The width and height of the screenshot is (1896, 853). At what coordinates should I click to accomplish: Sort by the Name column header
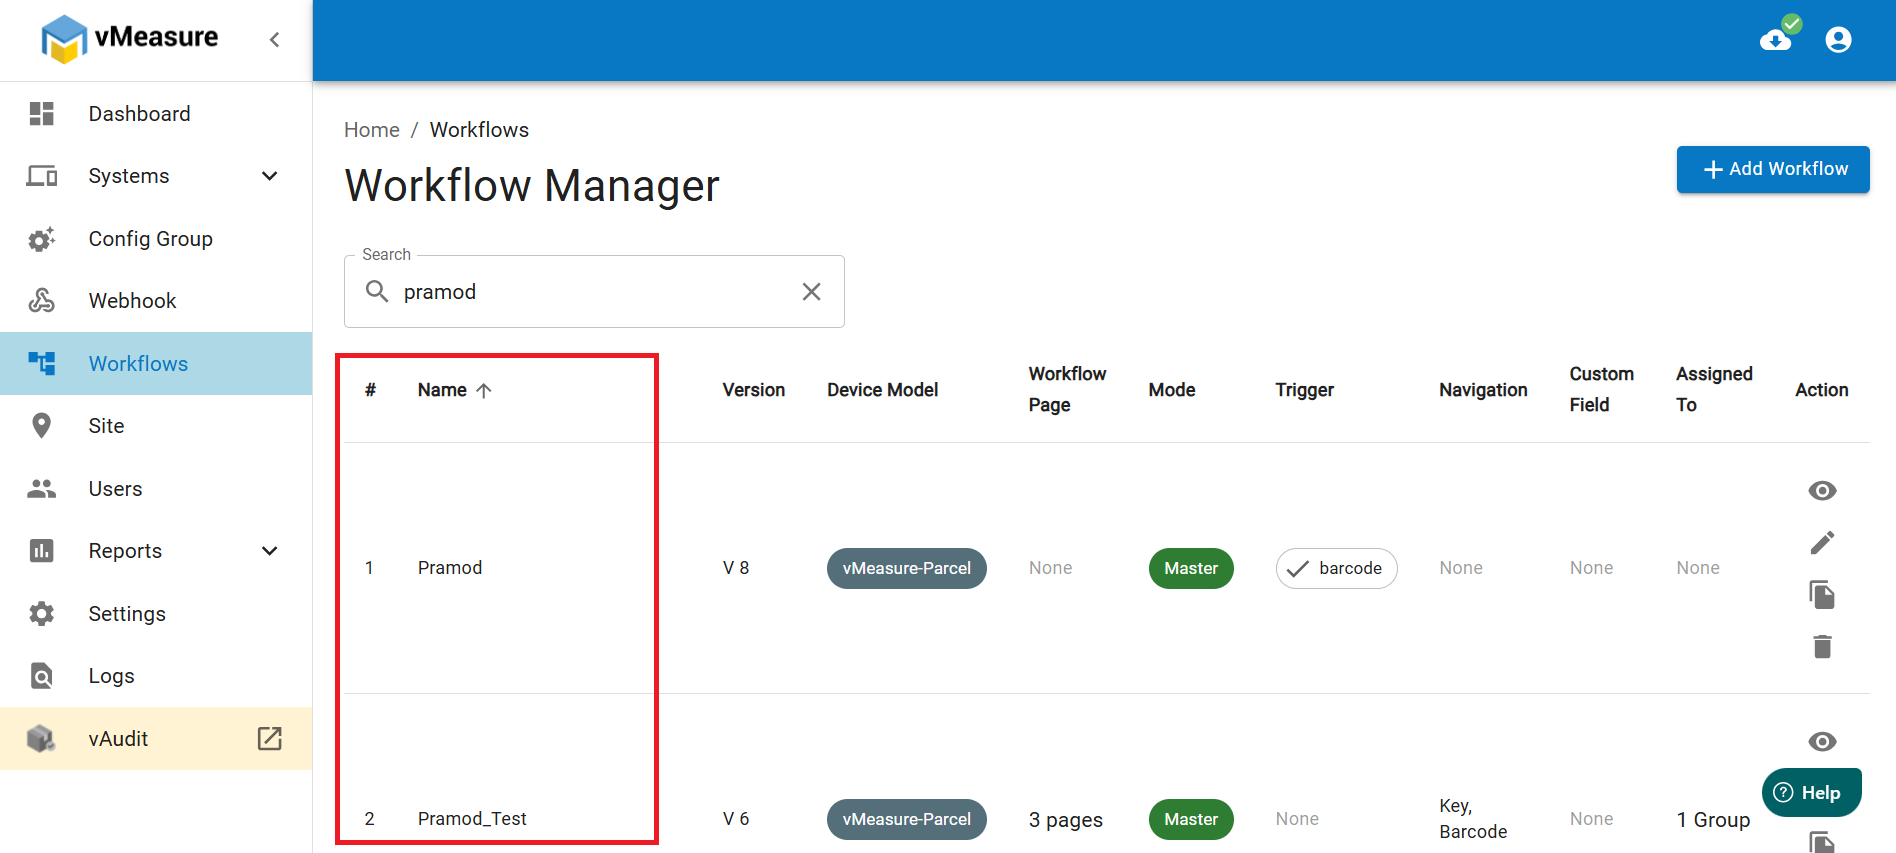pyautogui.click(x=442, y=390)
